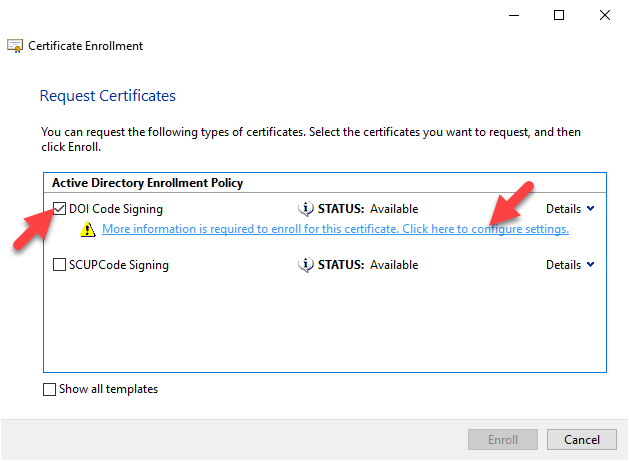
Task: Uncheck the DOI Code Signing checkbox
Action: 59,209
